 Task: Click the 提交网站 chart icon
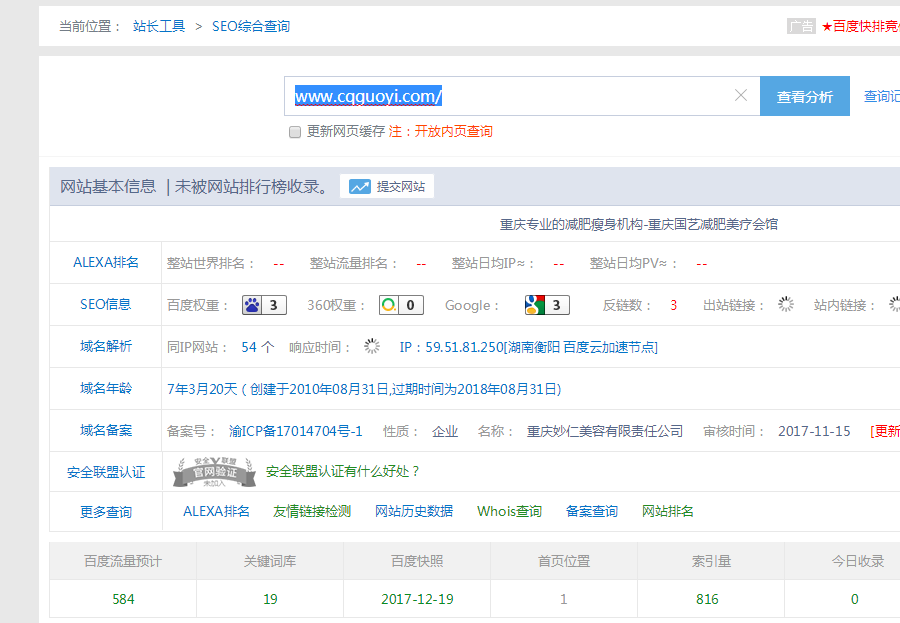click(360, 187)
